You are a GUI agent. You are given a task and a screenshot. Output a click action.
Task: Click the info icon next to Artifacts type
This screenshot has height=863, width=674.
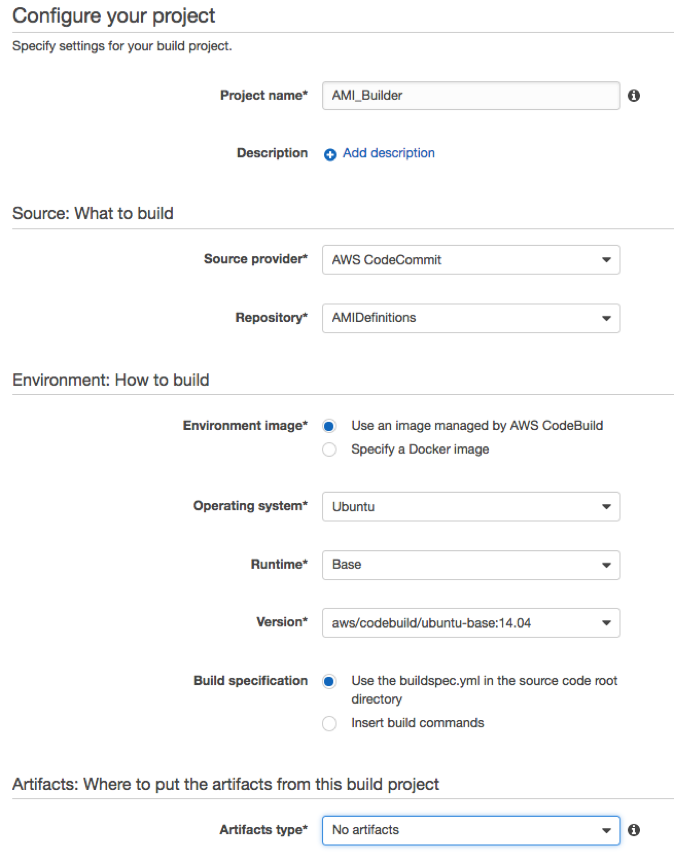click(x=634, y=830)
